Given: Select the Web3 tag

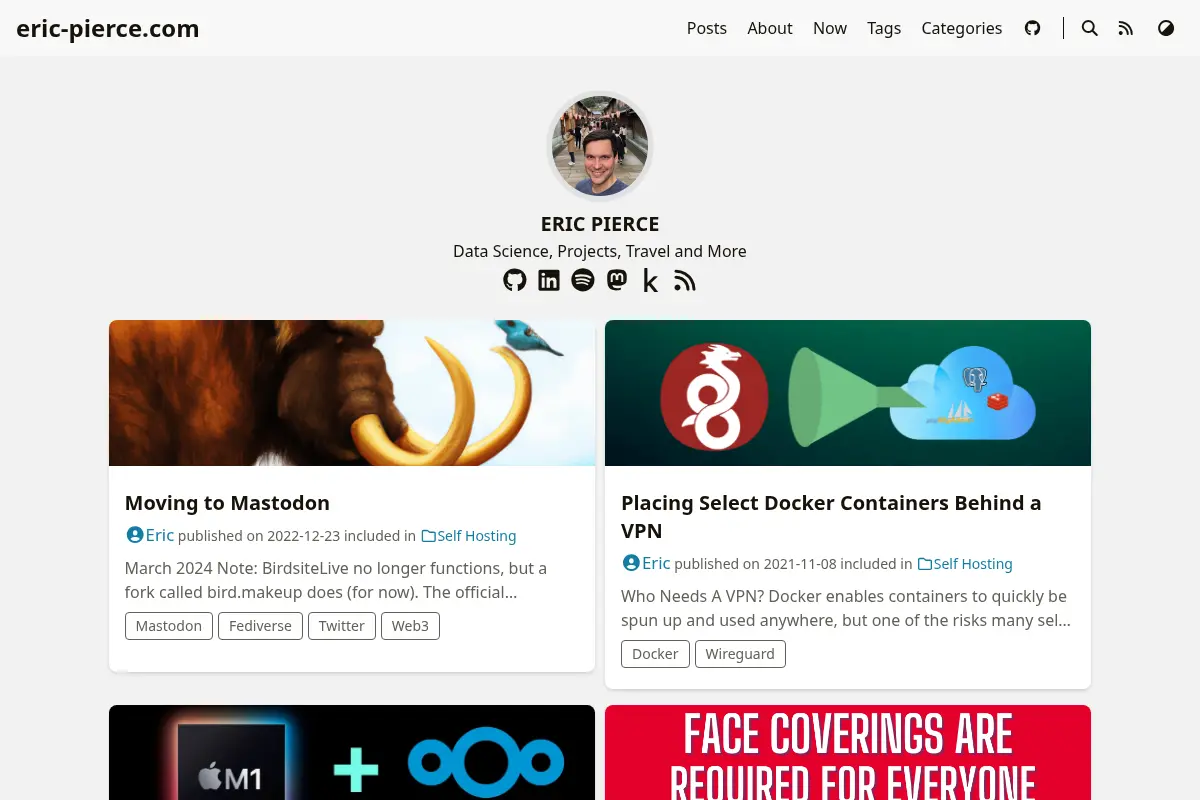Looking at the screenshot, I should click(x=410, y=626).
